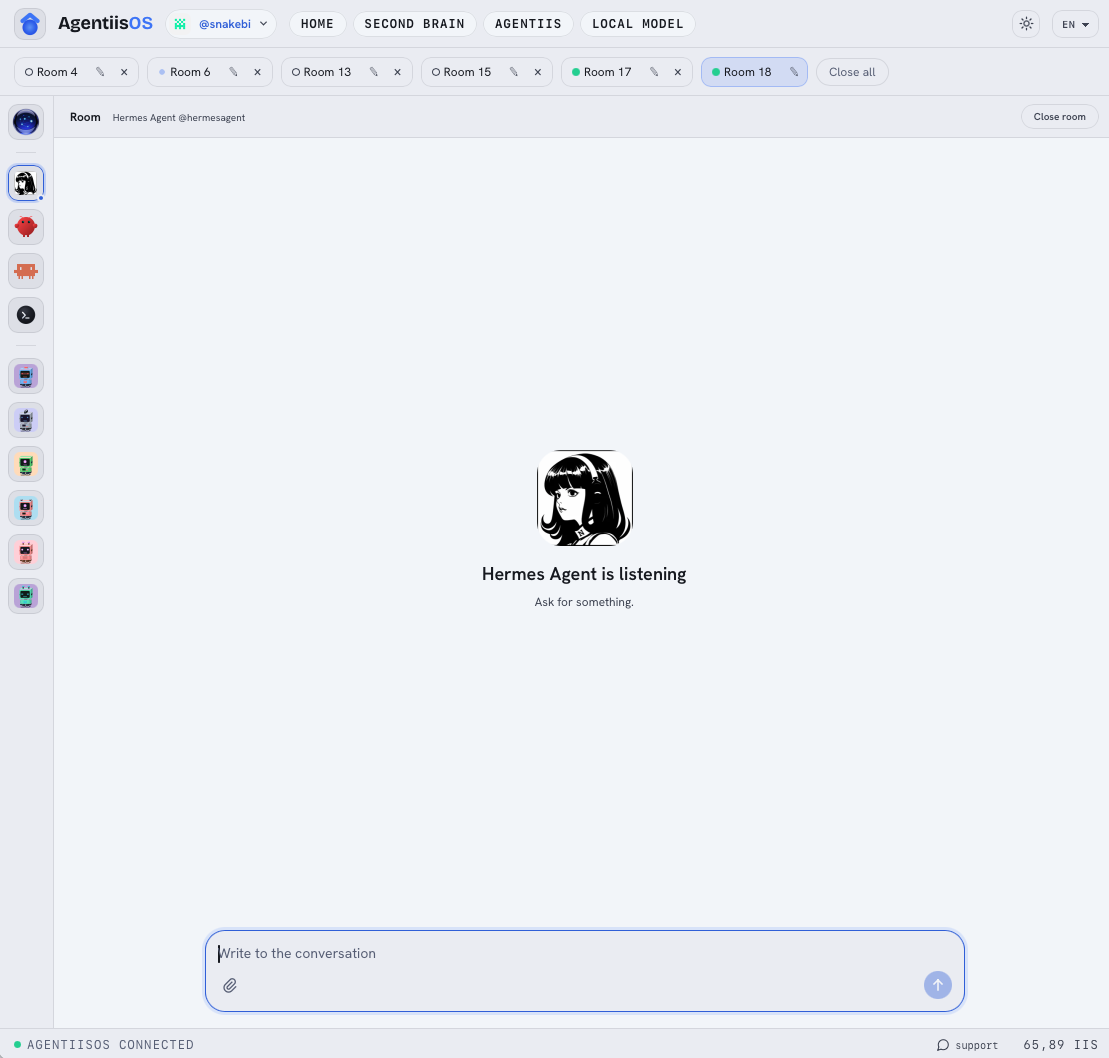This screenshot has width=1109, height=1058.
Task: Toggle the light/dark theme sun button
Action: click(1026, 24)
